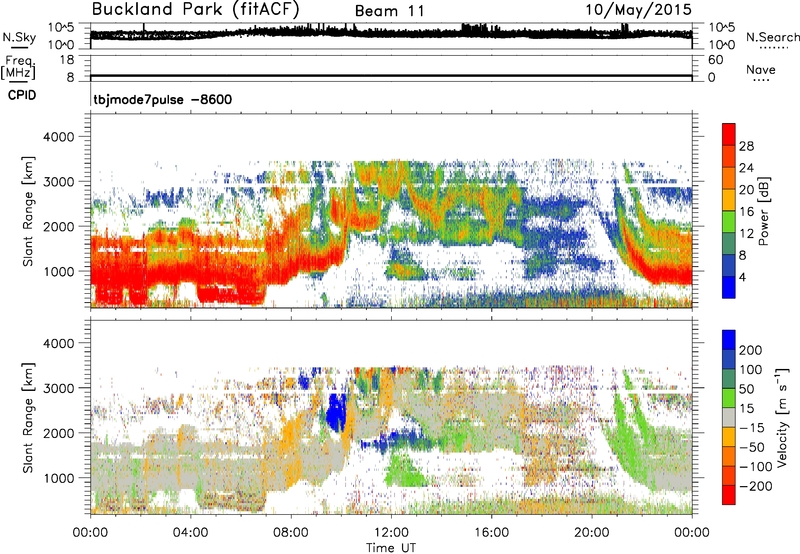
Task: Click the '12:00' time axis label
Action: click(391, 533)
